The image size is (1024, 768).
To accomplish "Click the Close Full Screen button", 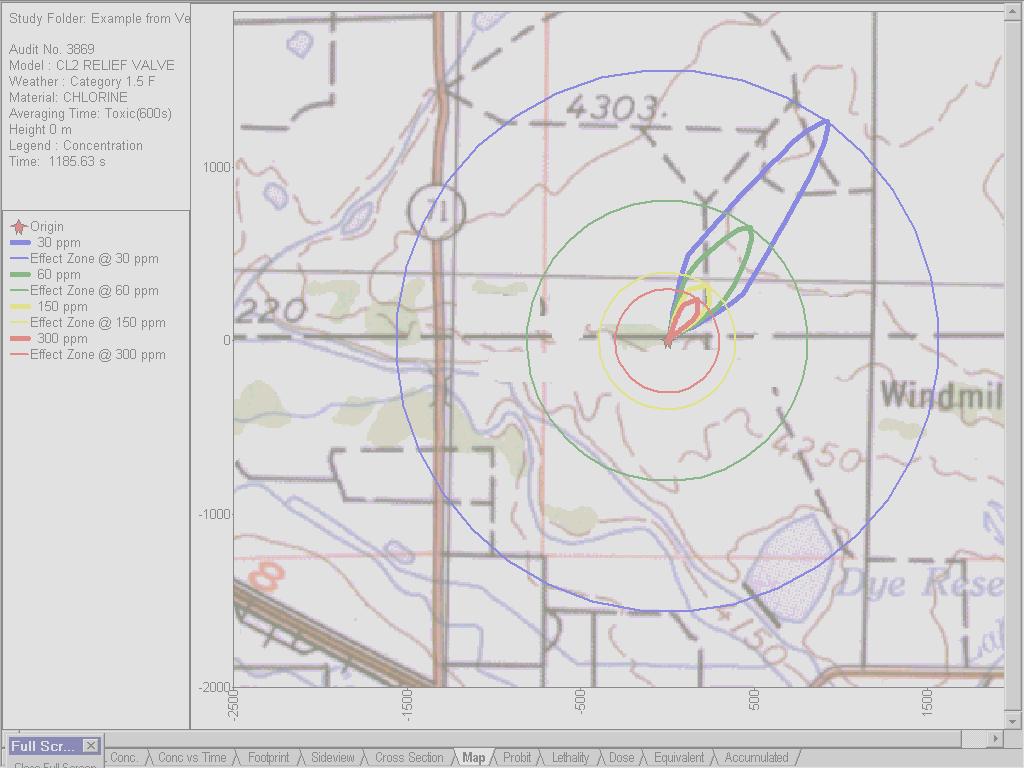I will tap(56, 764).
